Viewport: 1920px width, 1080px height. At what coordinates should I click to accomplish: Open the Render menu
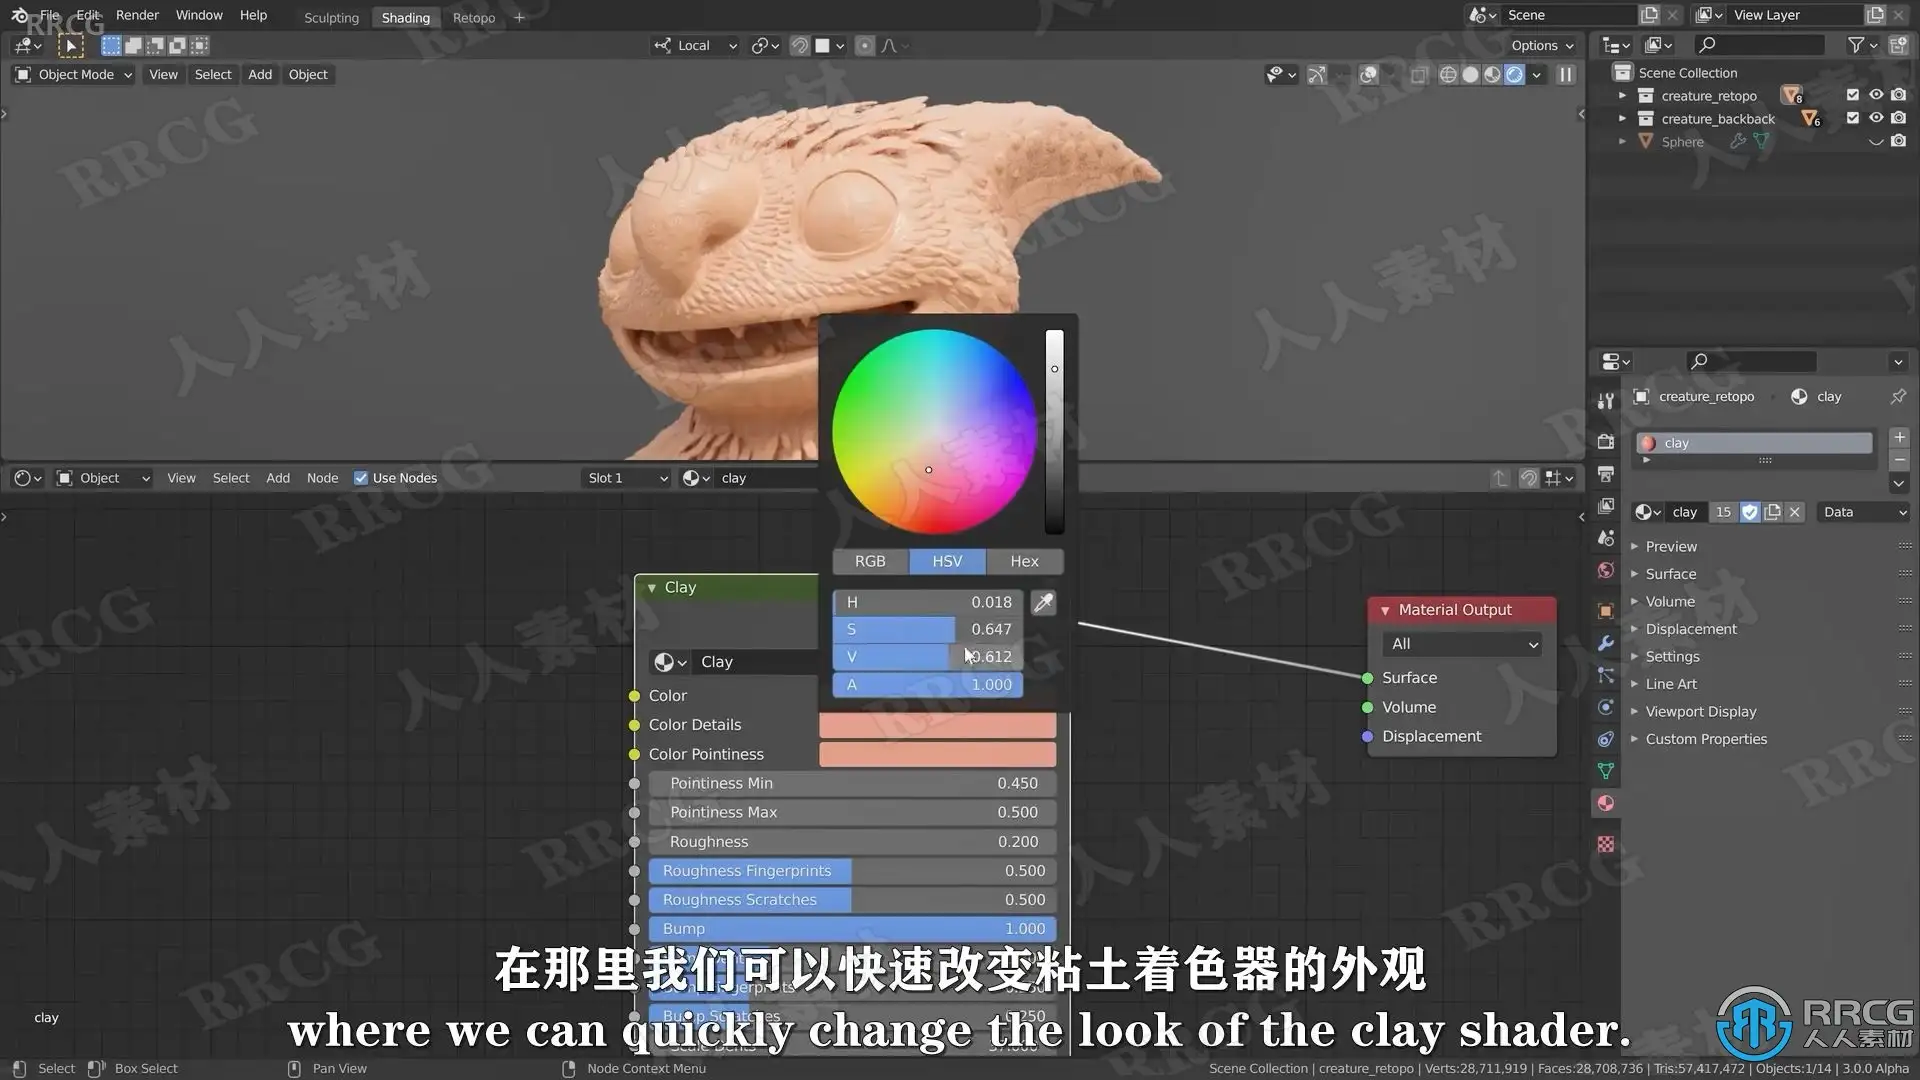point(137,15)
